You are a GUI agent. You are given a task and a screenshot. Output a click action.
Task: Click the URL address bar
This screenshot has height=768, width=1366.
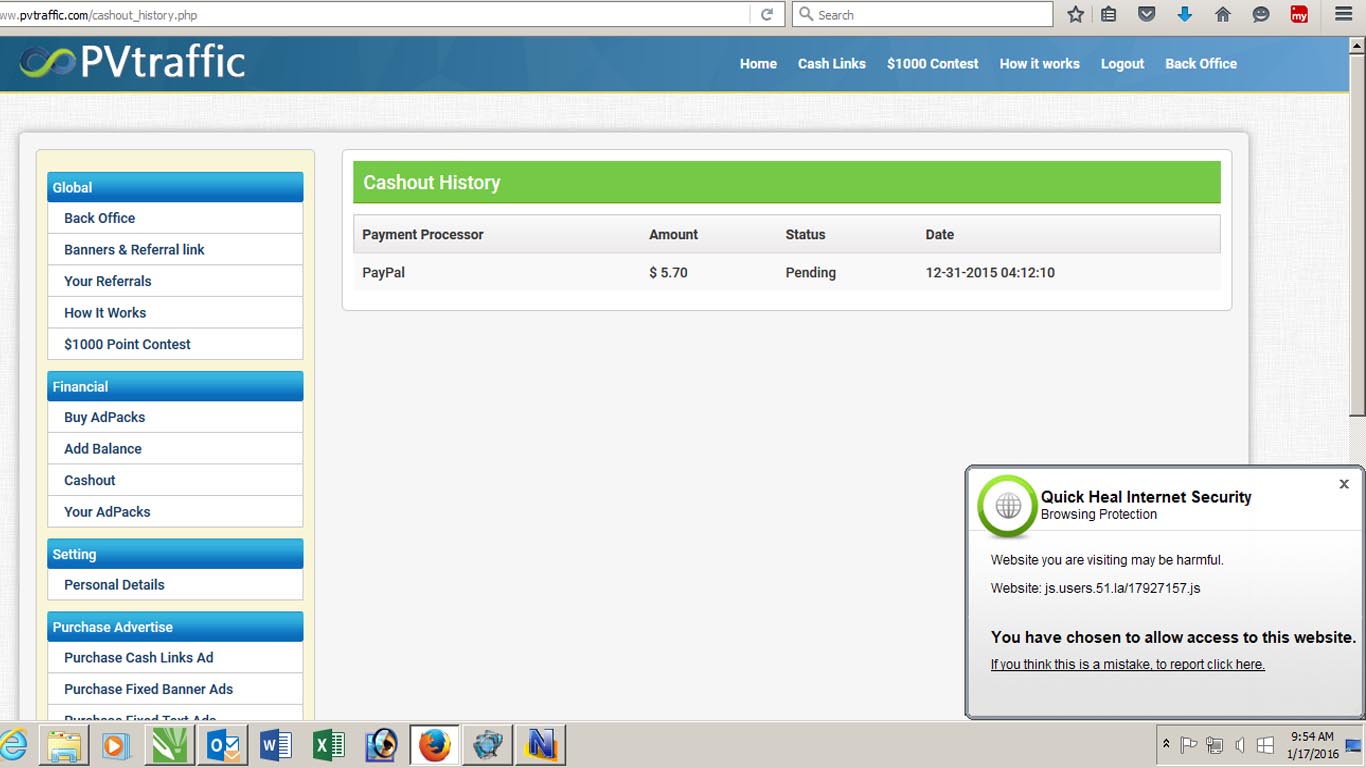click(375, 15)
